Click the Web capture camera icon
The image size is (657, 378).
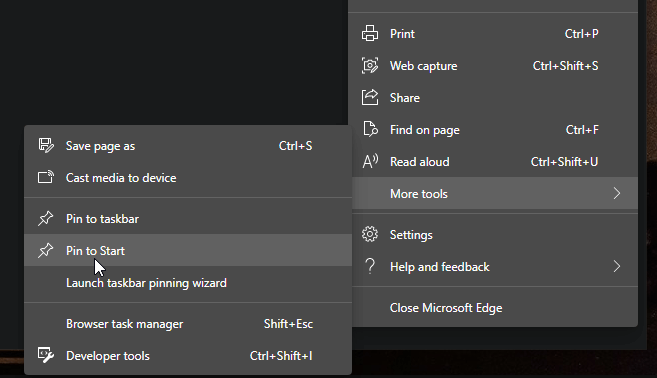[370, 66]
